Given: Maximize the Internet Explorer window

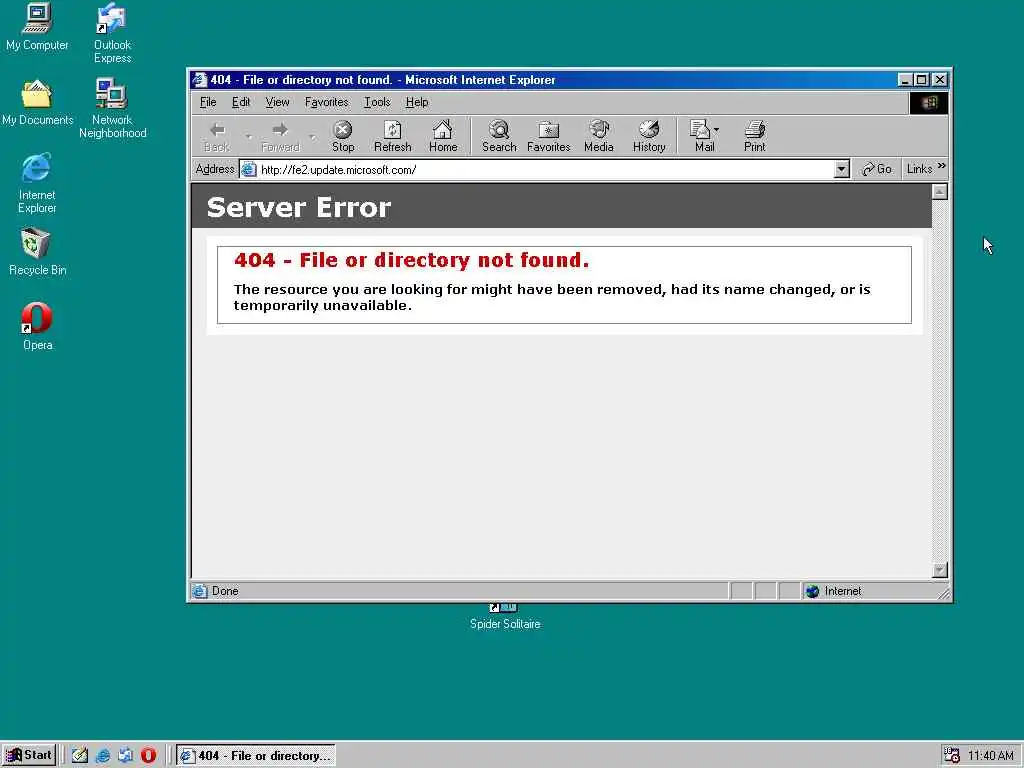Looking at the screenshot, I should [x=921, y=80].
